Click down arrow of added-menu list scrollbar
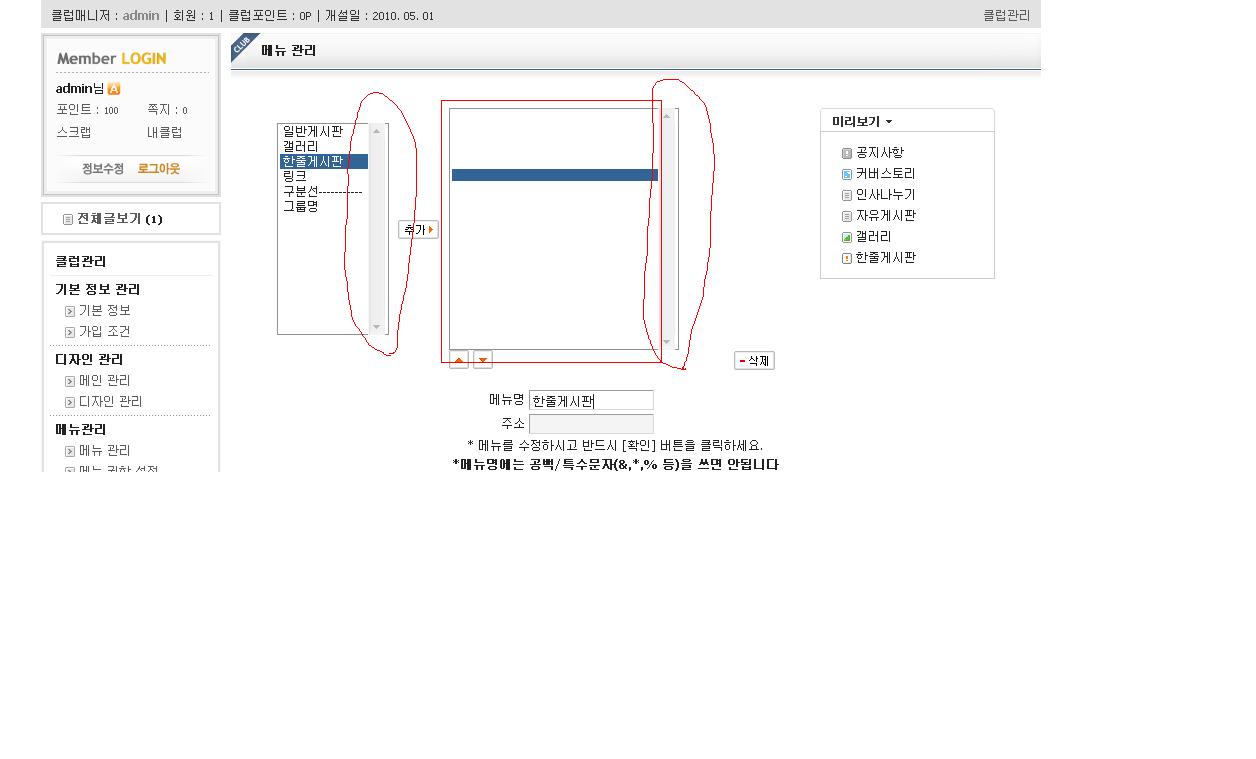 [667, 342]
